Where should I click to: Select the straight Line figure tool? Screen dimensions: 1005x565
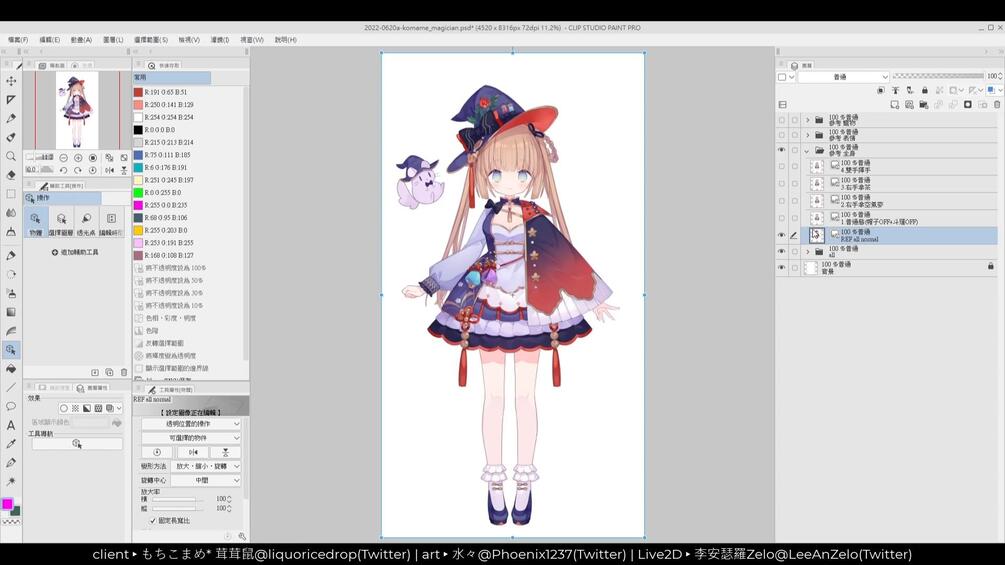click(11, 387)
